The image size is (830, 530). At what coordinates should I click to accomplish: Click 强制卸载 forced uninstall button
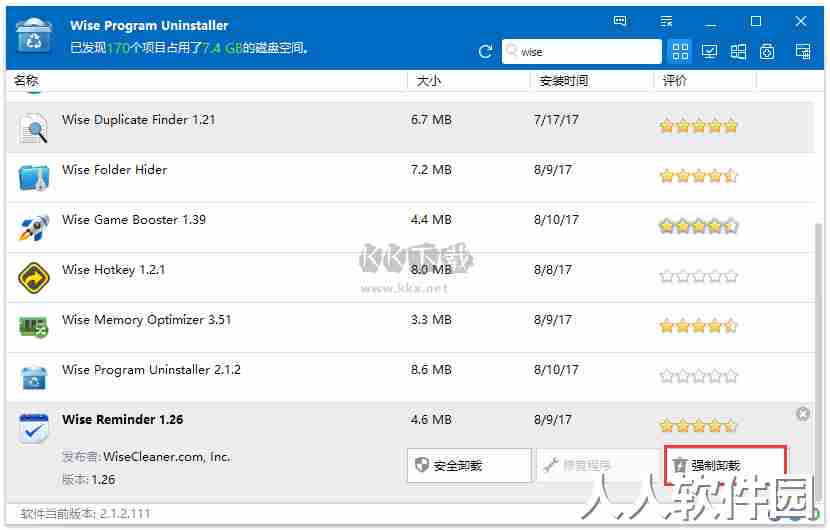tap(725, 465)
